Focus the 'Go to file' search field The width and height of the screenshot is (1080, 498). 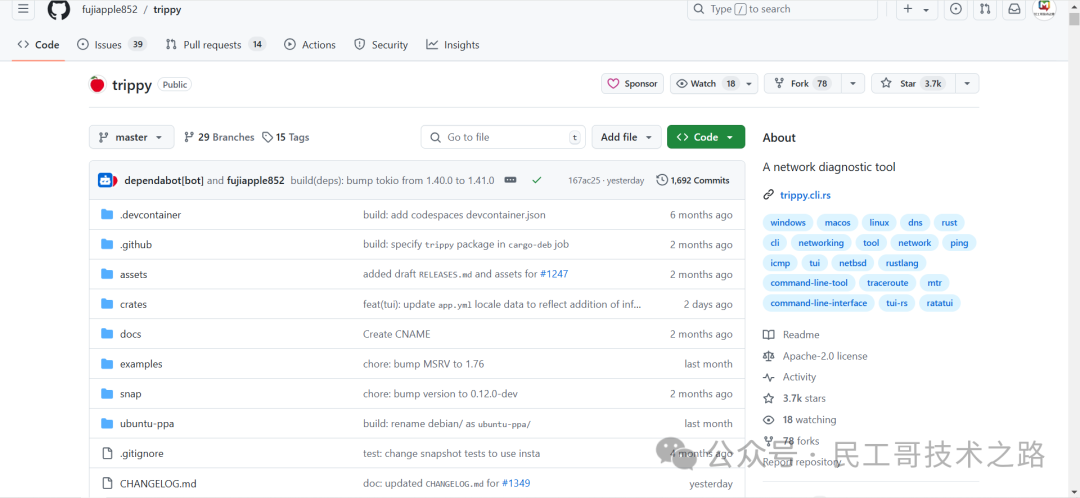point(503,137)
